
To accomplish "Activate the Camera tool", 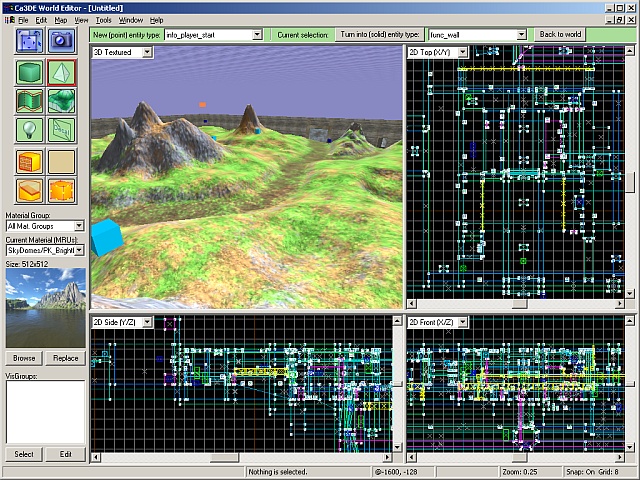I will (x=62, y=41).
